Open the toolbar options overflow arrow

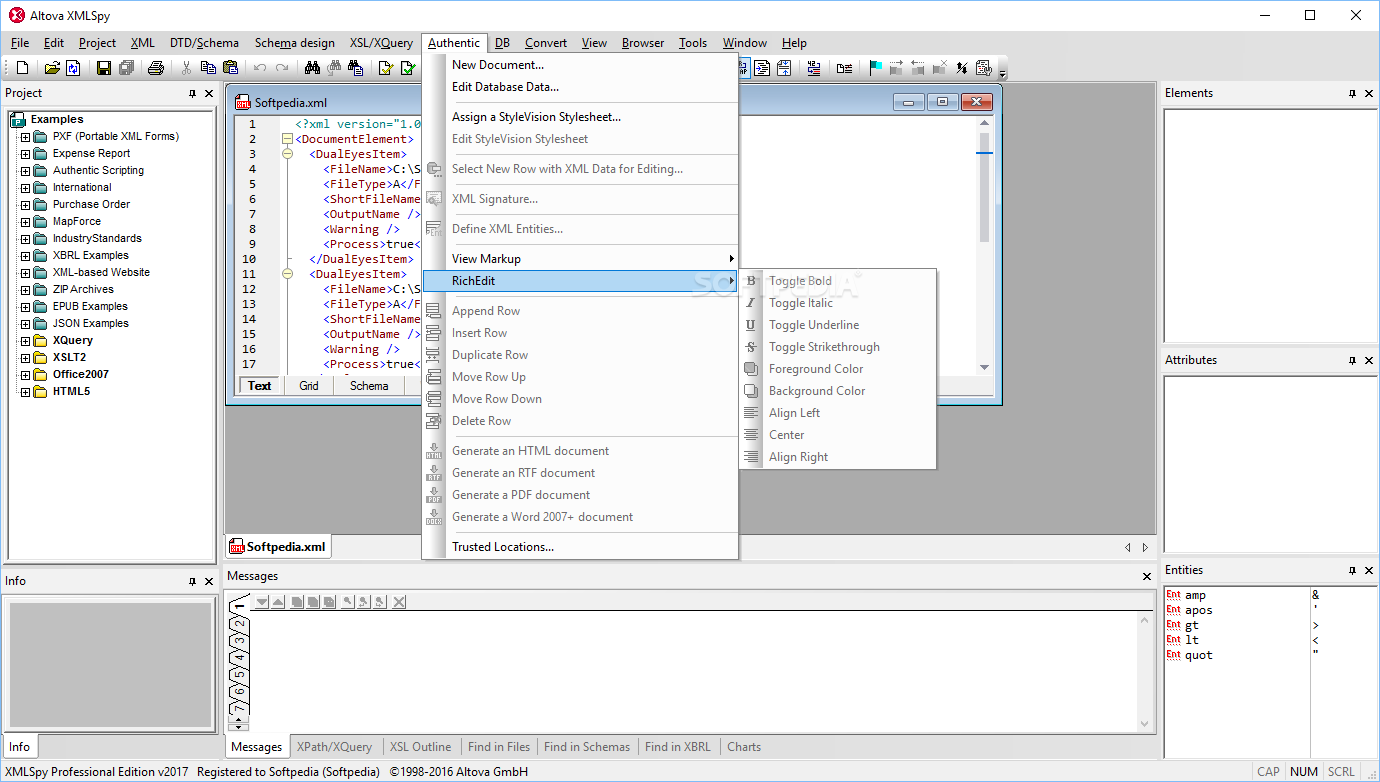[x=1002, y=72]
